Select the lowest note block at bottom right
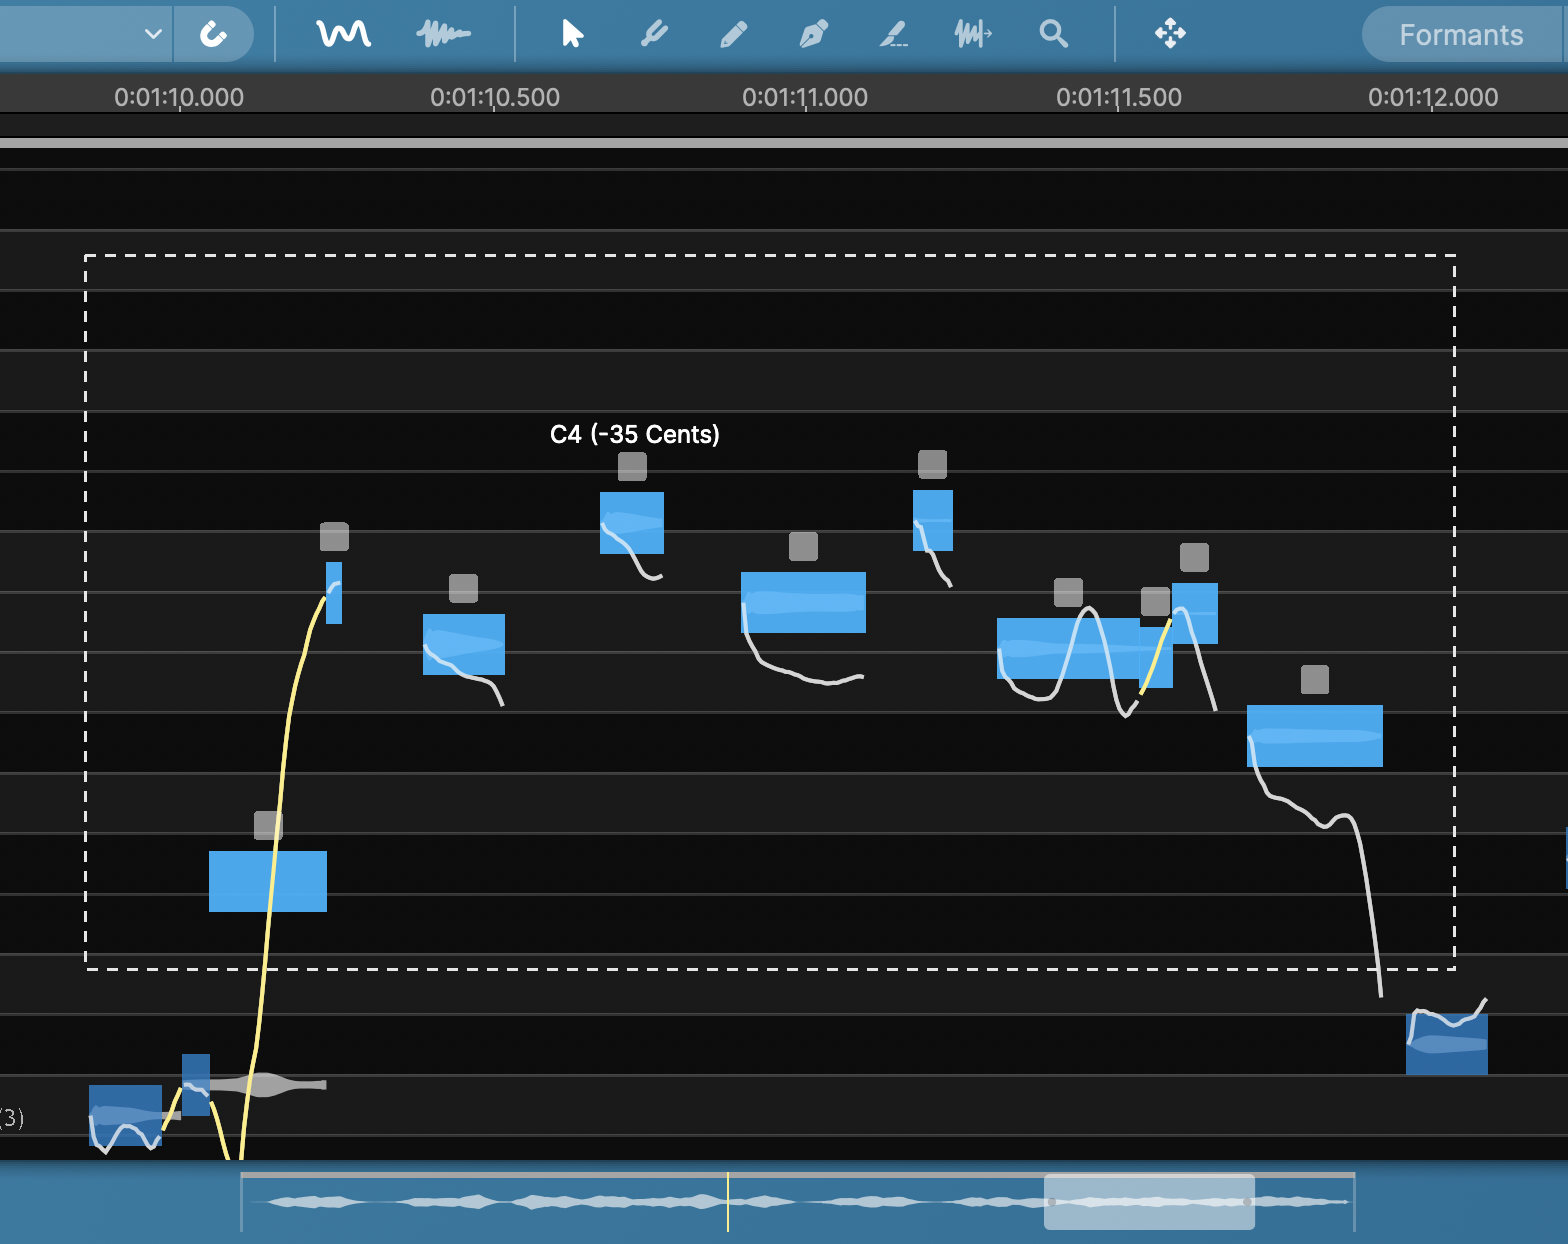Screen dimensions: 1568x1244 pos(1446,1044)
